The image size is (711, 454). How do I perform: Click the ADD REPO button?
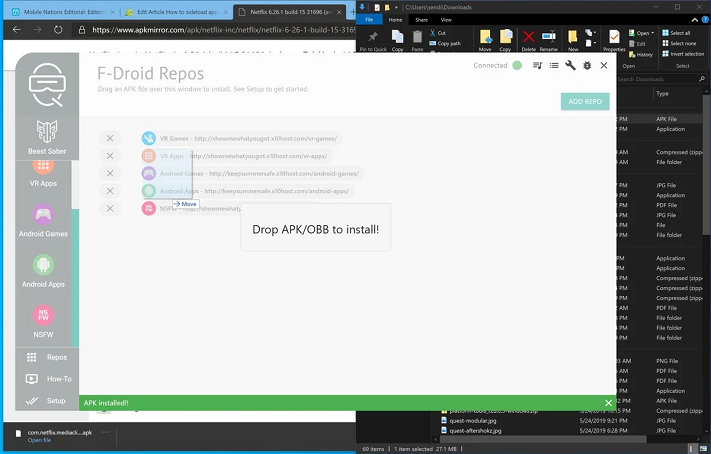585,102
